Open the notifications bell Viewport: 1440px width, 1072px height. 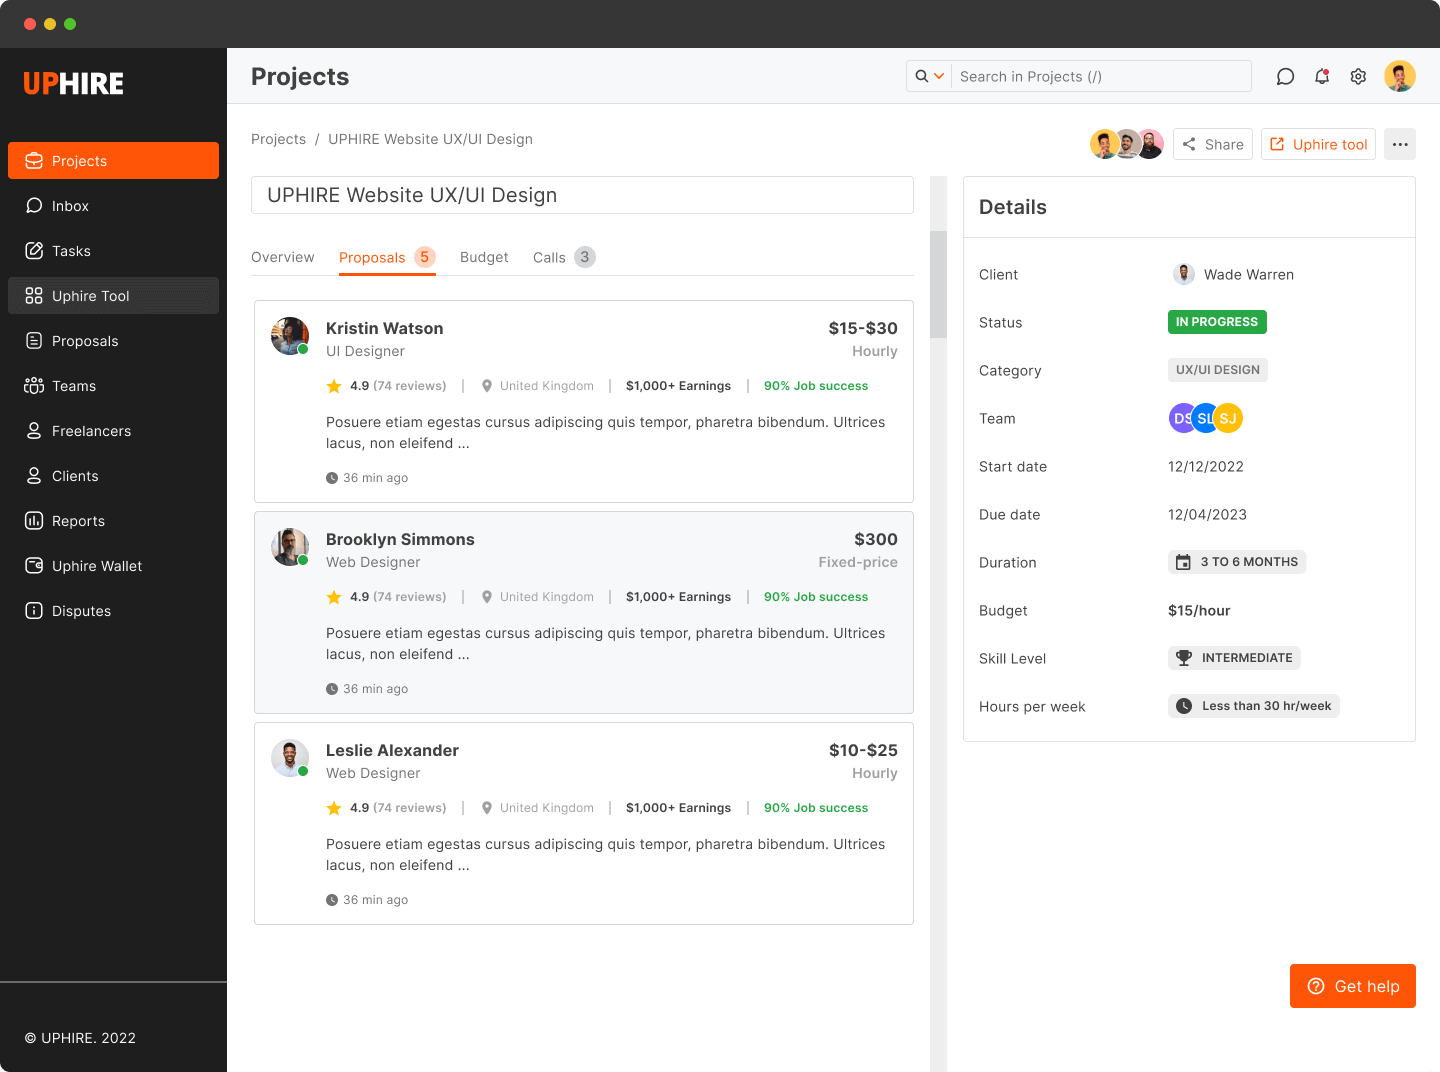click(1322, 77)
